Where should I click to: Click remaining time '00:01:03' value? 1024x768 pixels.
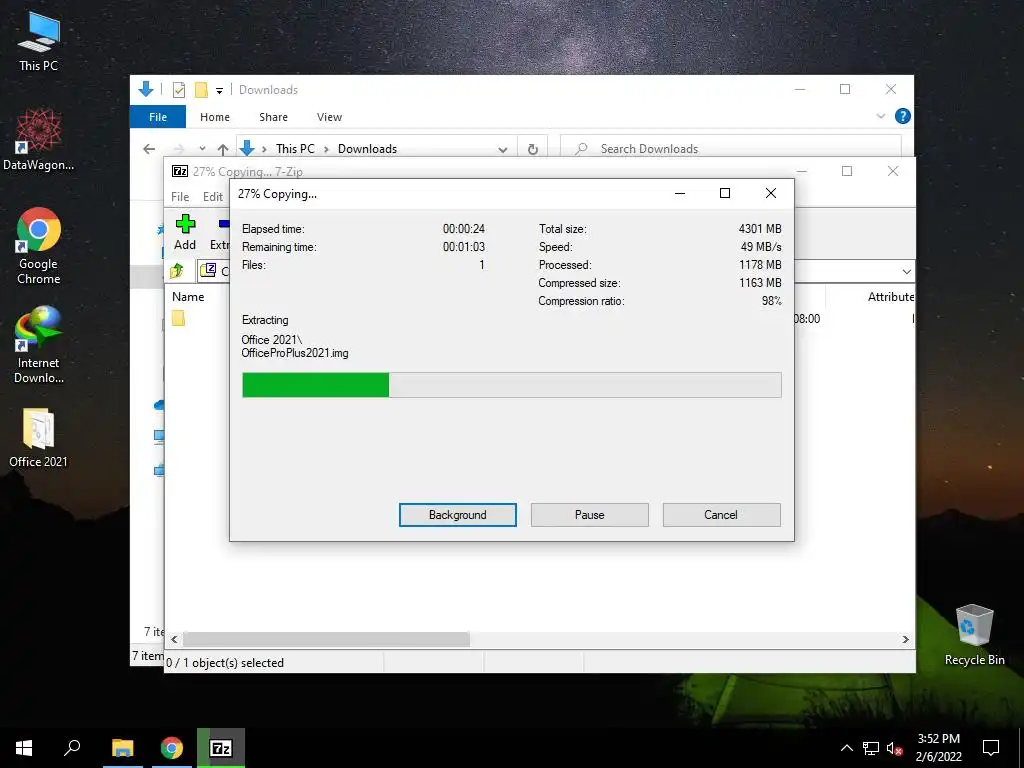tap(464, 247)
